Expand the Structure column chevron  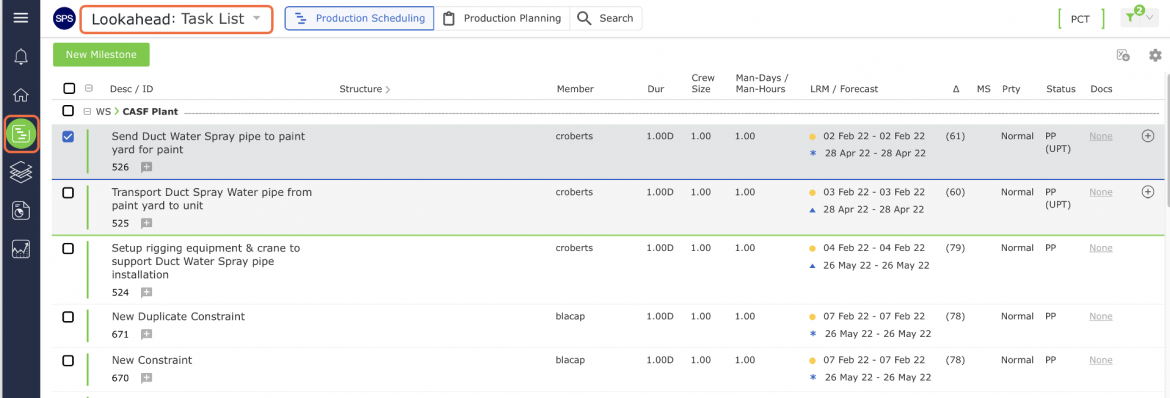click(x=387, y=90)
